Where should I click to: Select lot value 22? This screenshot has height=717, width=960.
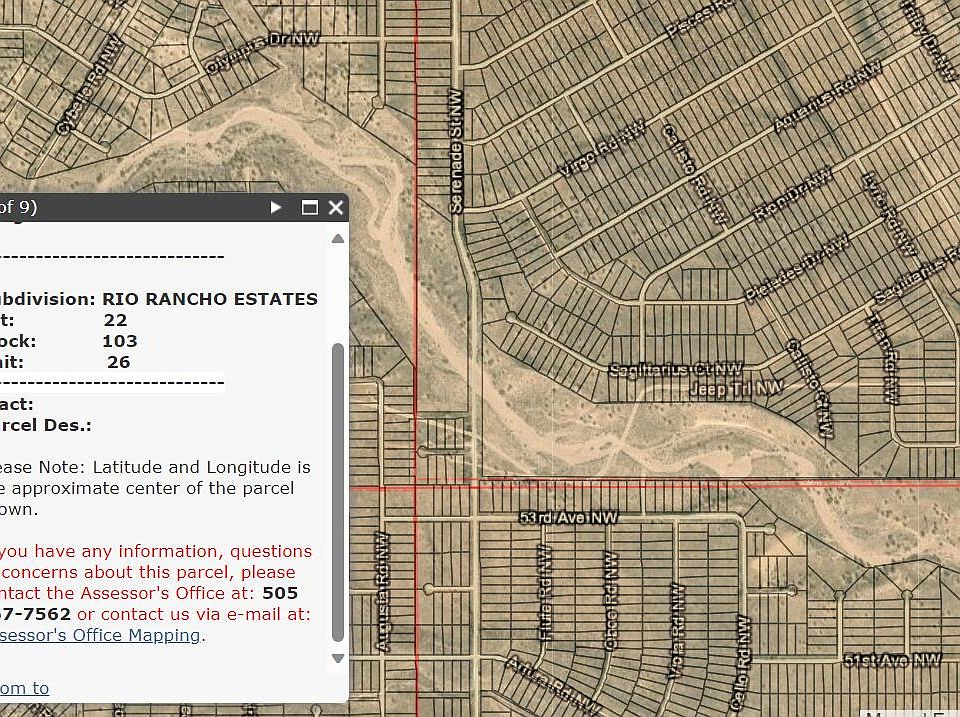(x=116, y=320)
